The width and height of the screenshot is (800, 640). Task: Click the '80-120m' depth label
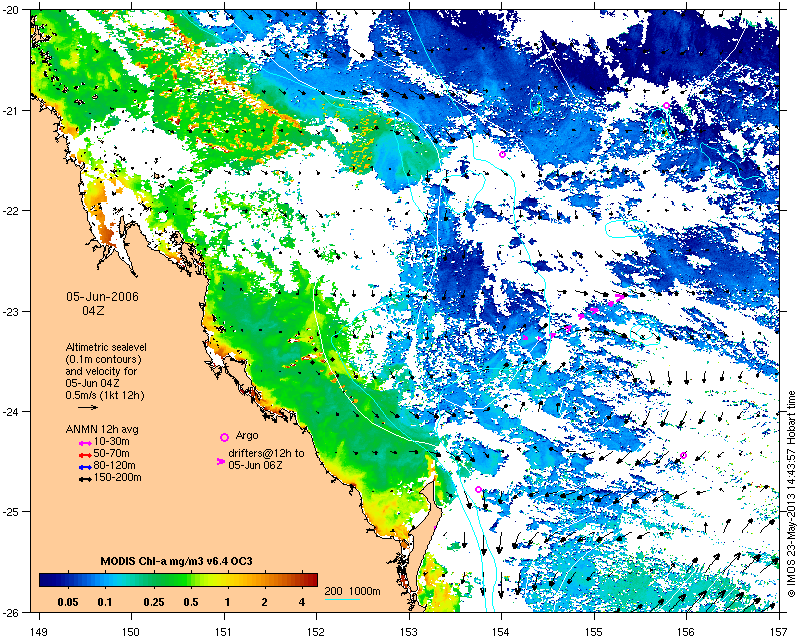tap(114, 465)
